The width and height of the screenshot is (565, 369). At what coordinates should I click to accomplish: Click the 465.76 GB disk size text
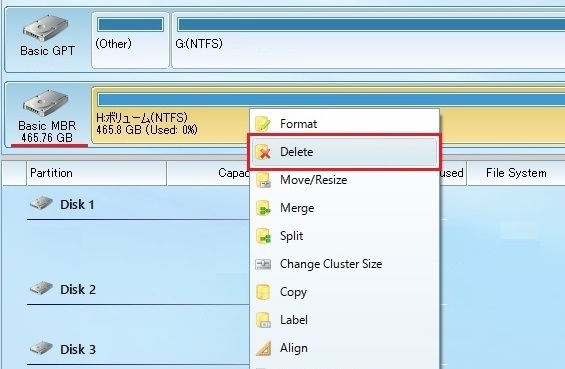point(47,138)
